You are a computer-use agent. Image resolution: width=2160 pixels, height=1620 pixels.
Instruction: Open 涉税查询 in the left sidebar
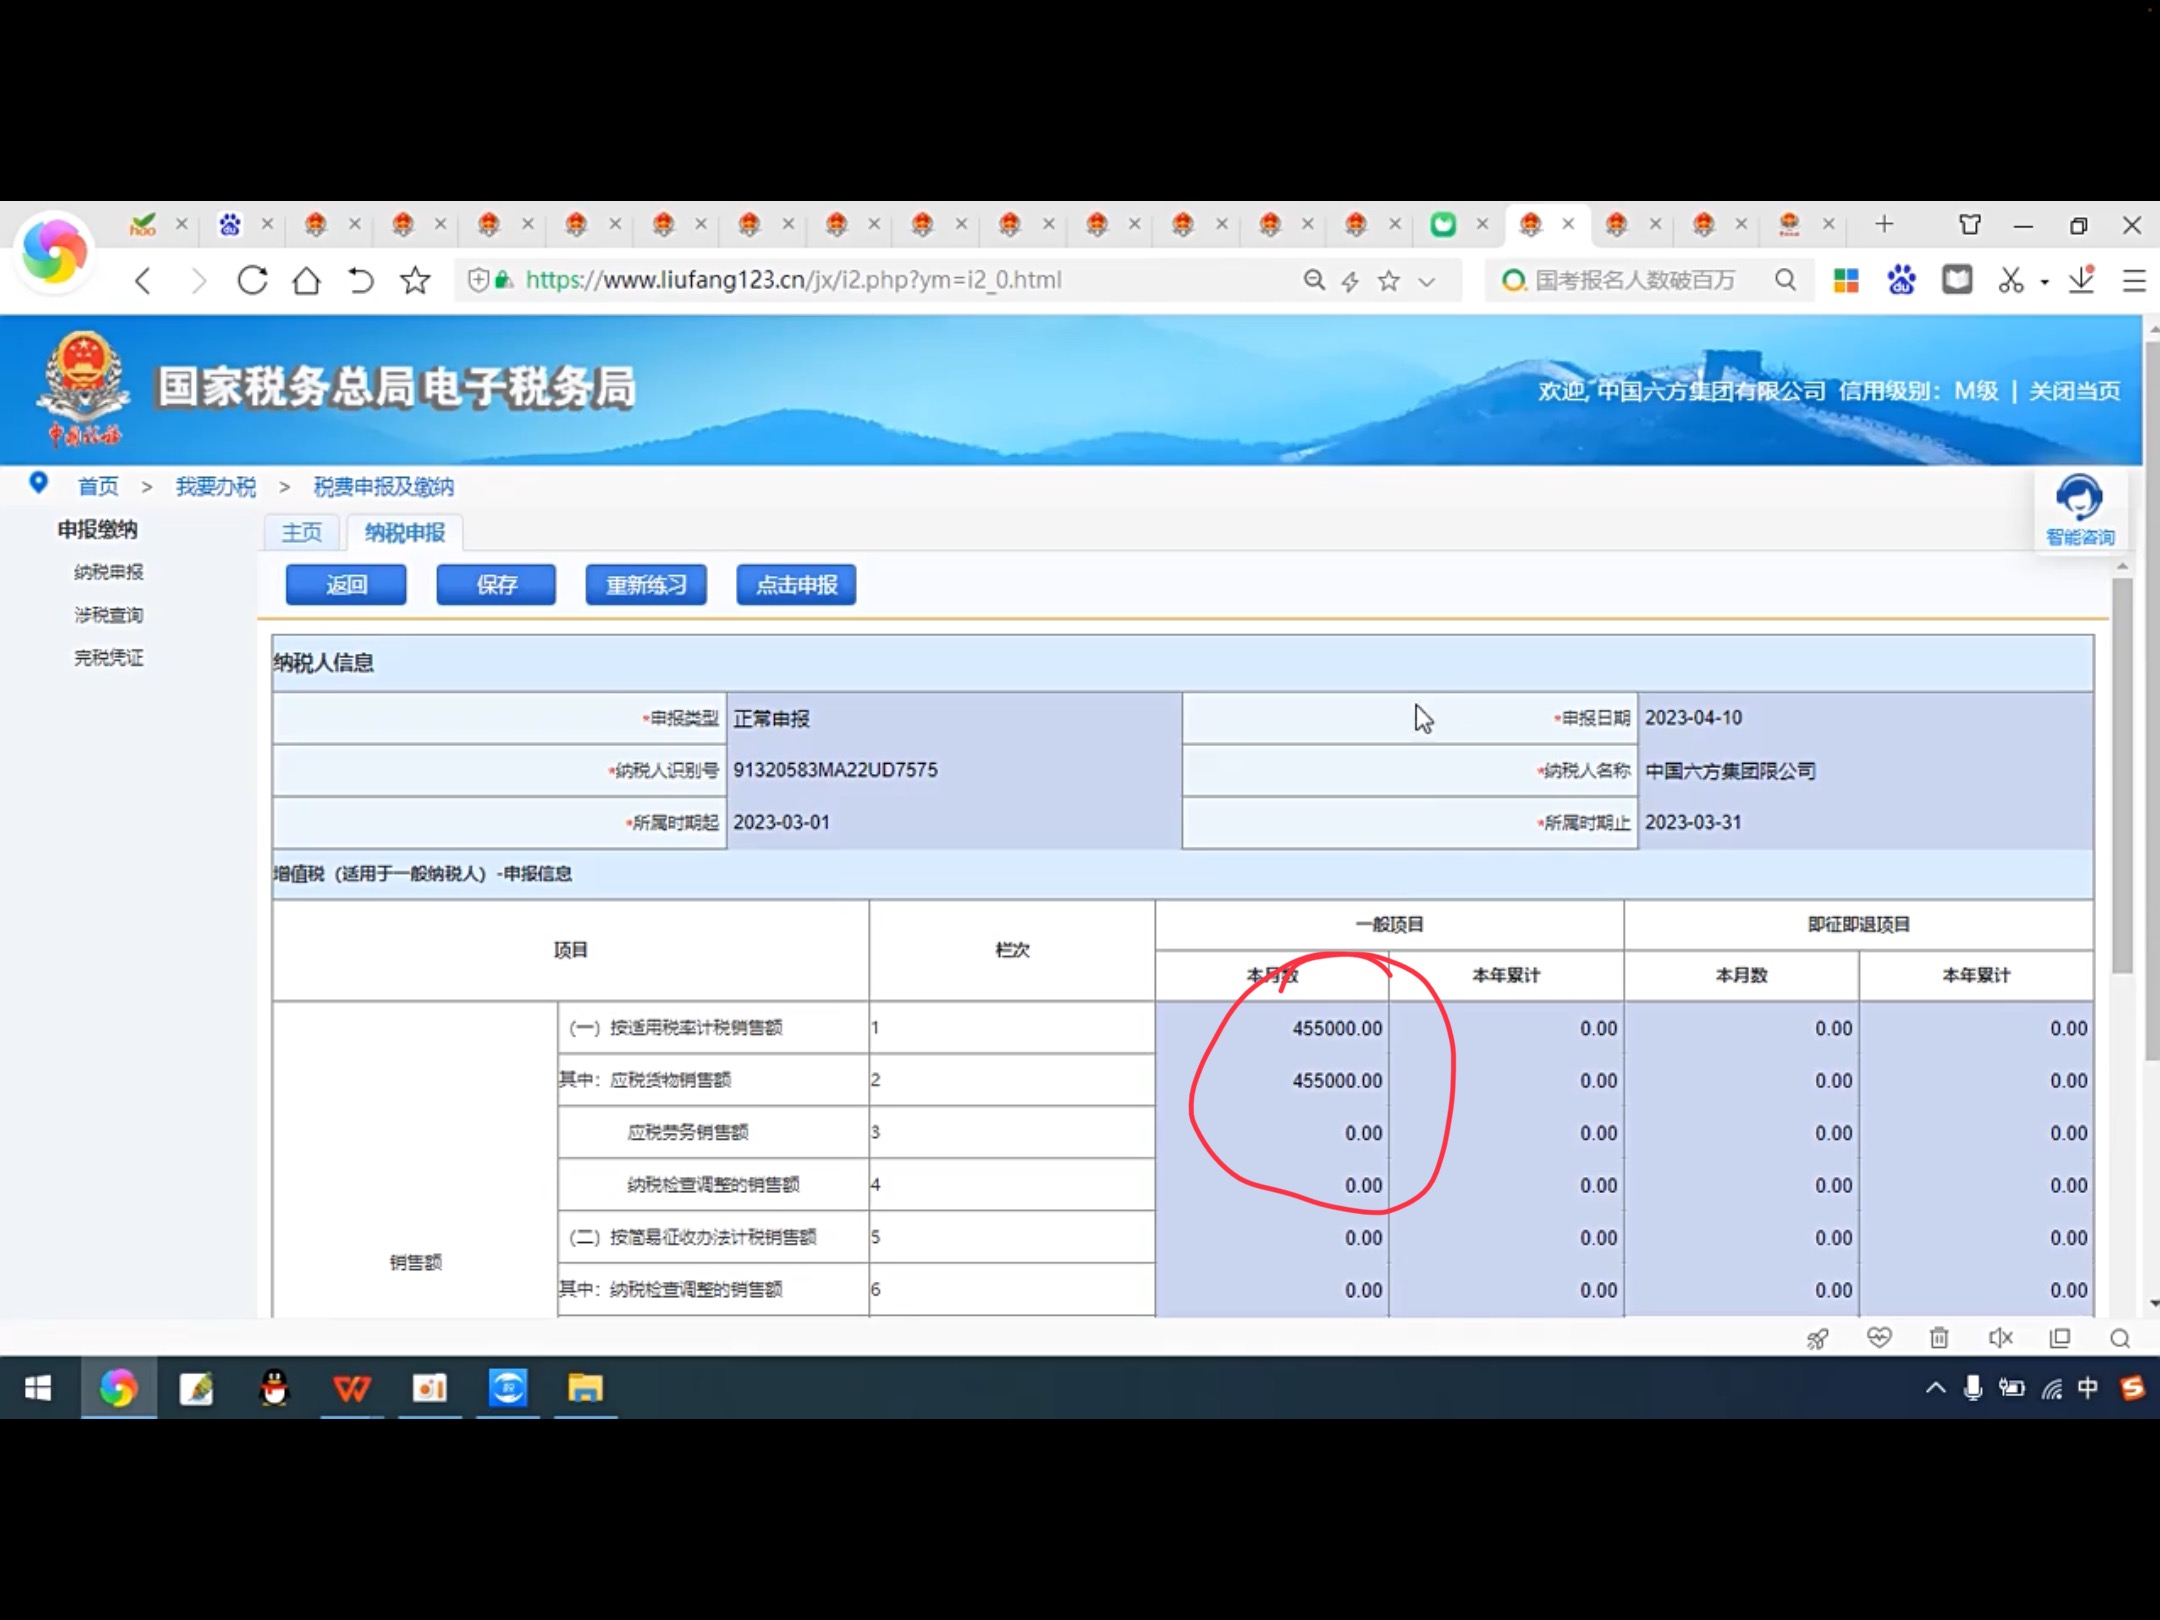(109, 615)
